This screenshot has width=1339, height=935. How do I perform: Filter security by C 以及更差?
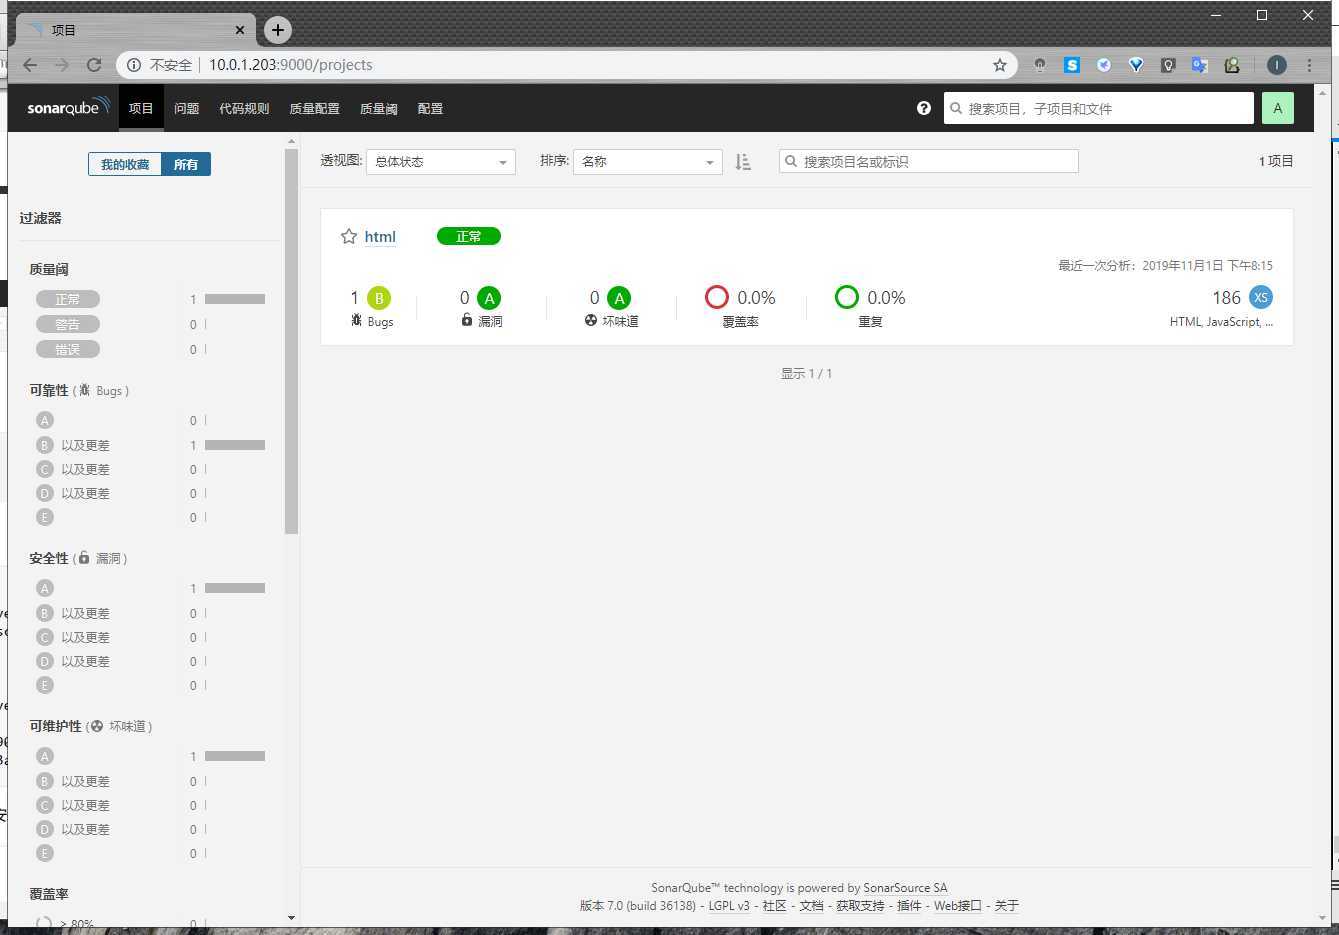pos(73,637)
